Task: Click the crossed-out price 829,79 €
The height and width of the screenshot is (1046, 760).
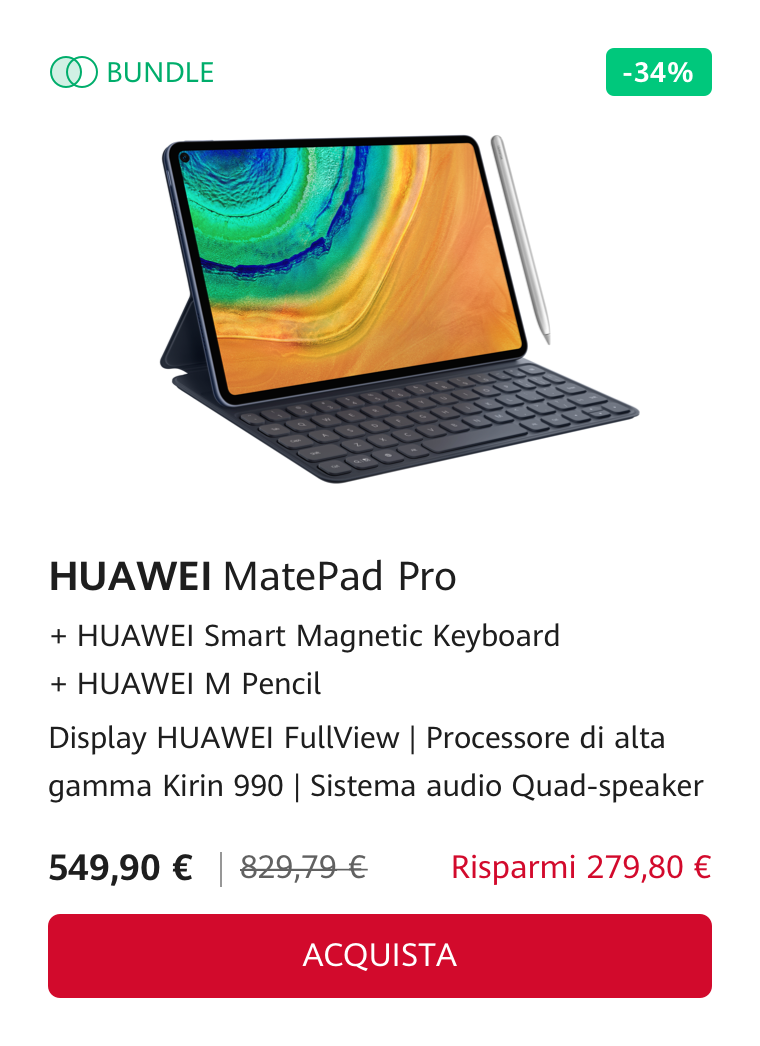Action: (304, 867)
